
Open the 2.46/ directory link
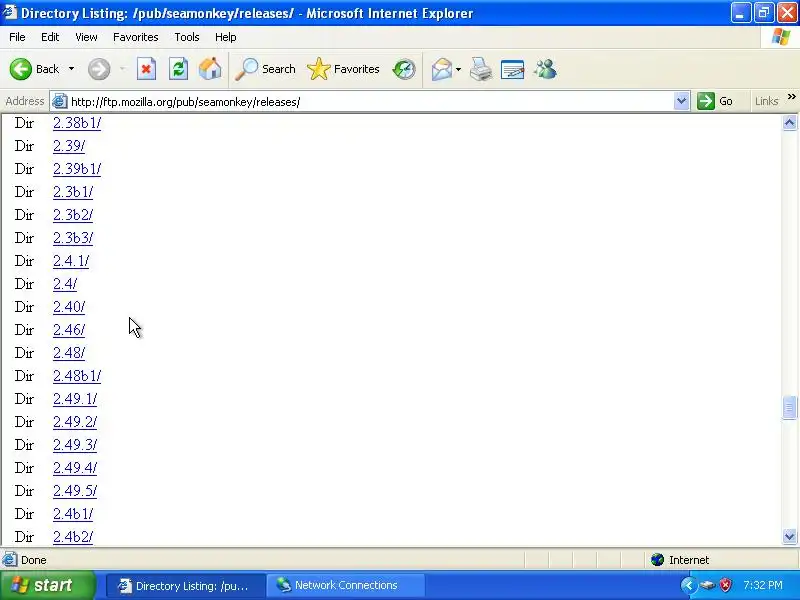[69, 330]
